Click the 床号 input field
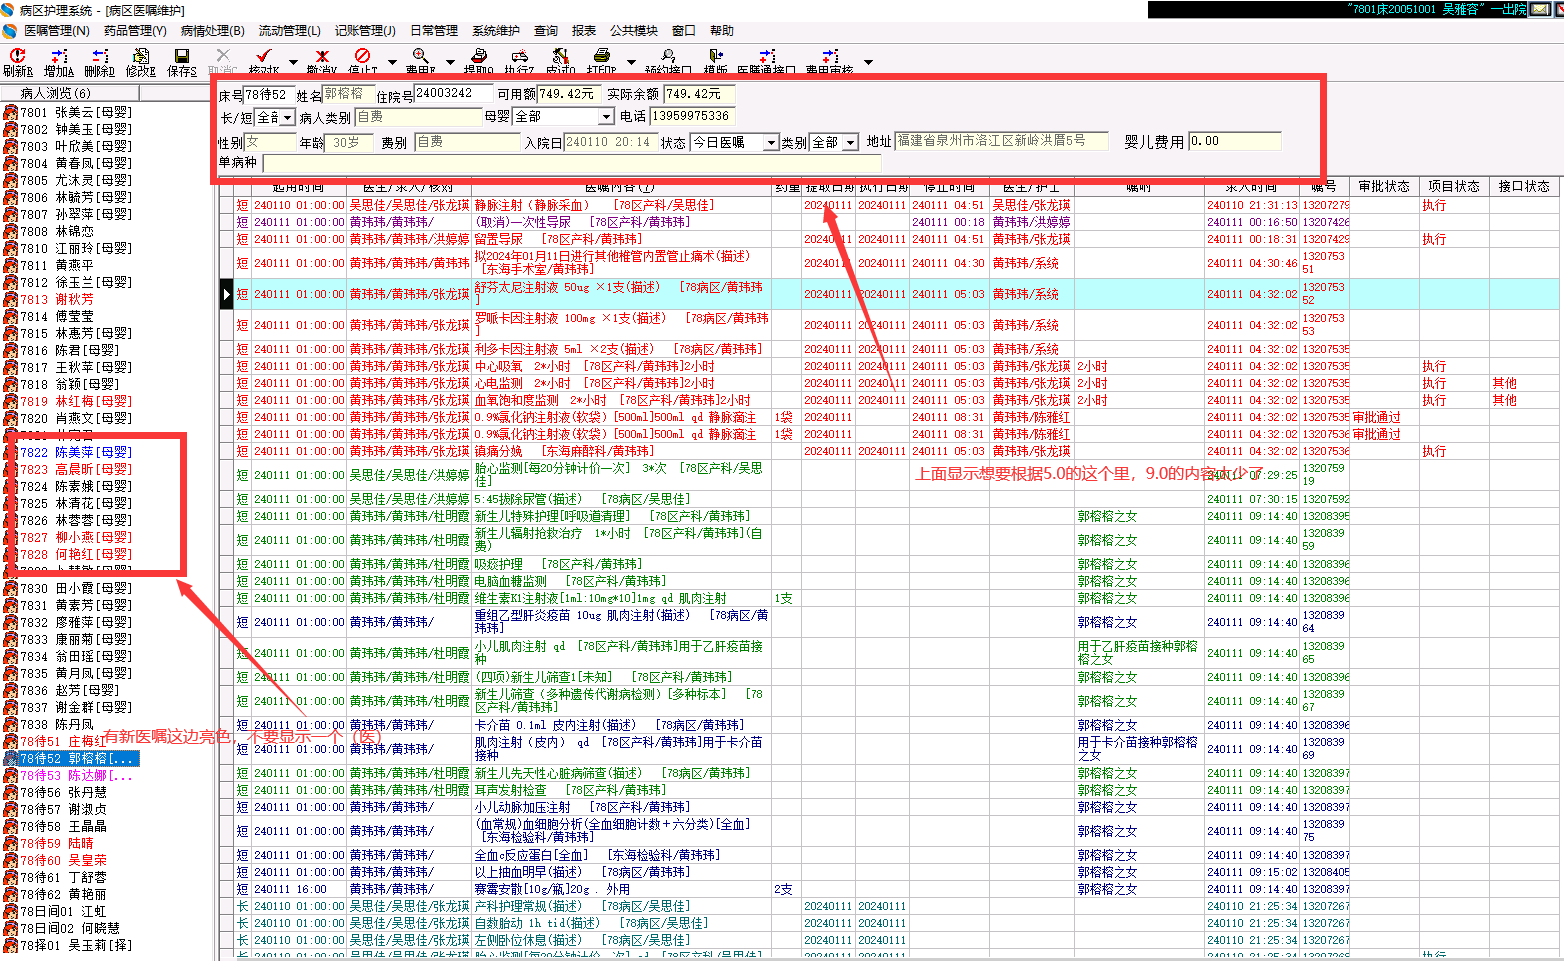 pyautogui.click(x=269, y=94)
